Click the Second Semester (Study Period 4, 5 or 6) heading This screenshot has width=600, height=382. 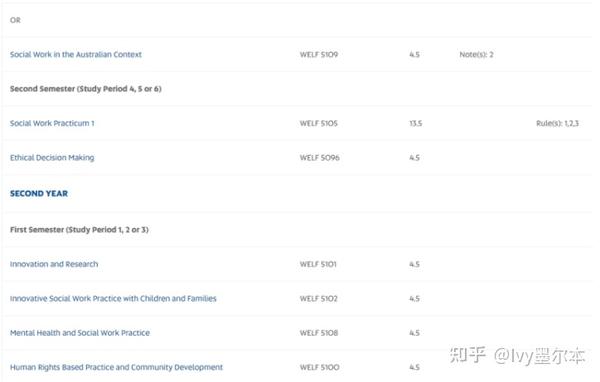86,89
